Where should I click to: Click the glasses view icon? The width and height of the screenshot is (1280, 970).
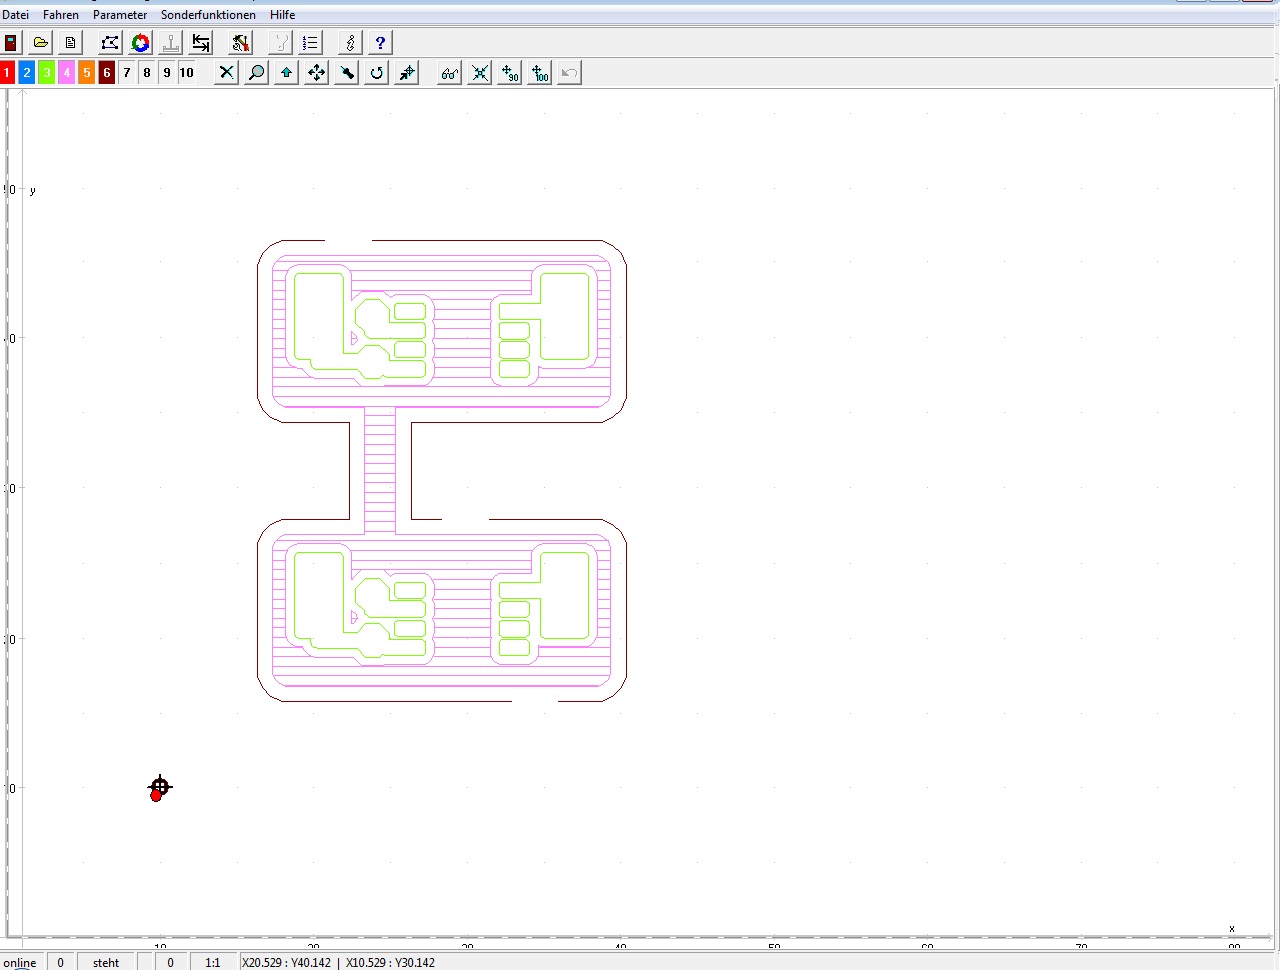[x=450, y=73]
